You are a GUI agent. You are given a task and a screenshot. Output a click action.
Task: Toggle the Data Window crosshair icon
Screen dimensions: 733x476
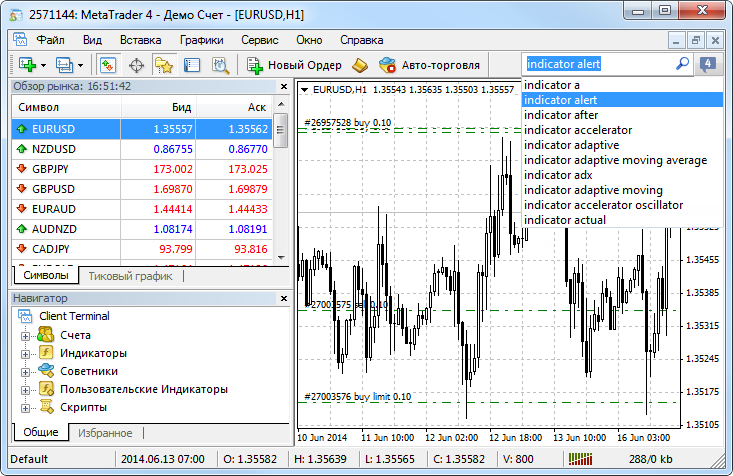(x=136, y=65)
